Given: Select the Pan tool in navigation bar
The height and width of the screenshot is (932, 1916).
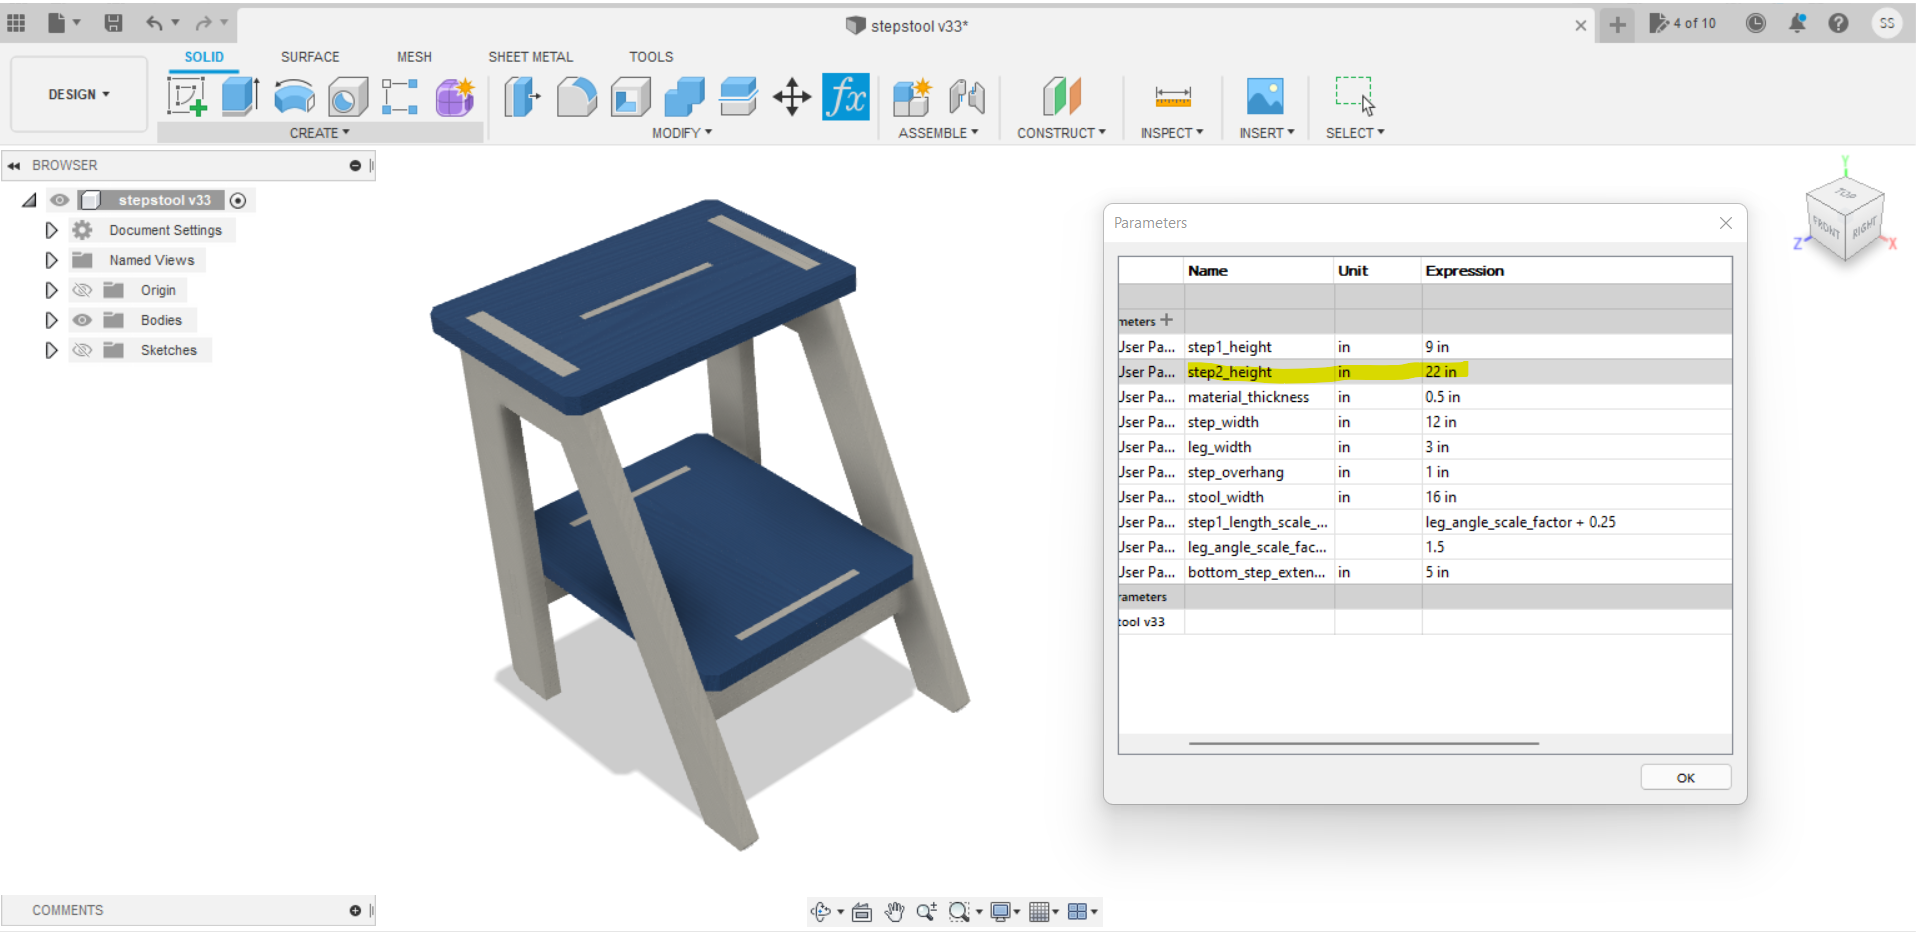Looking at the screenshot, I should pyautogui.click(x=894, y=911).
